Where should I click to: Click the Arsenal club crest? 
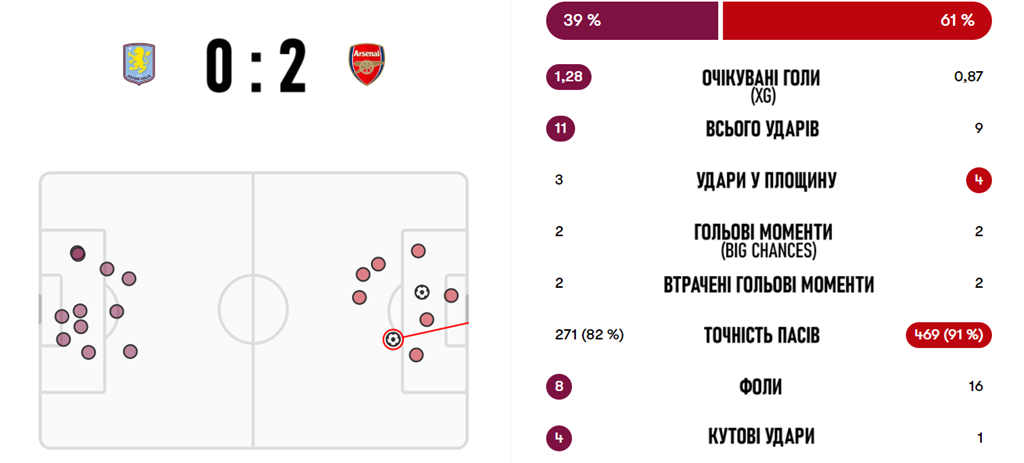366,65
